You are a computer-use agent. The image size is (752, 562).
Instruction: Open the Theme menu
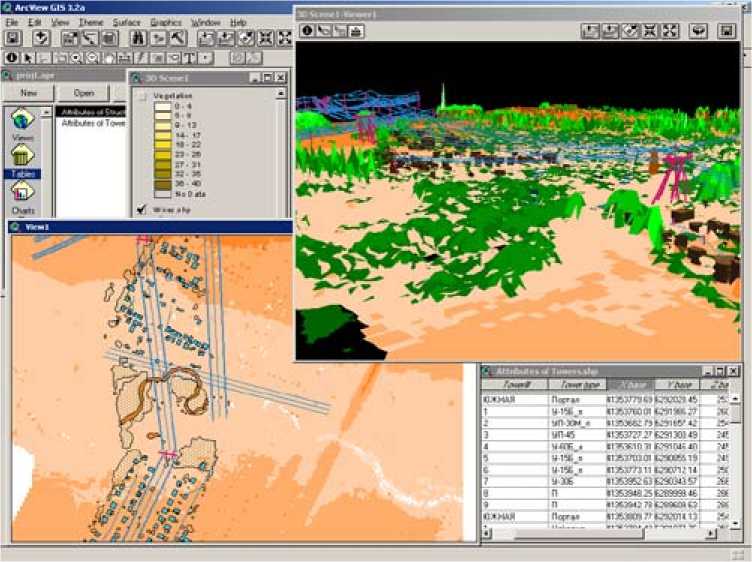[90, 21]
